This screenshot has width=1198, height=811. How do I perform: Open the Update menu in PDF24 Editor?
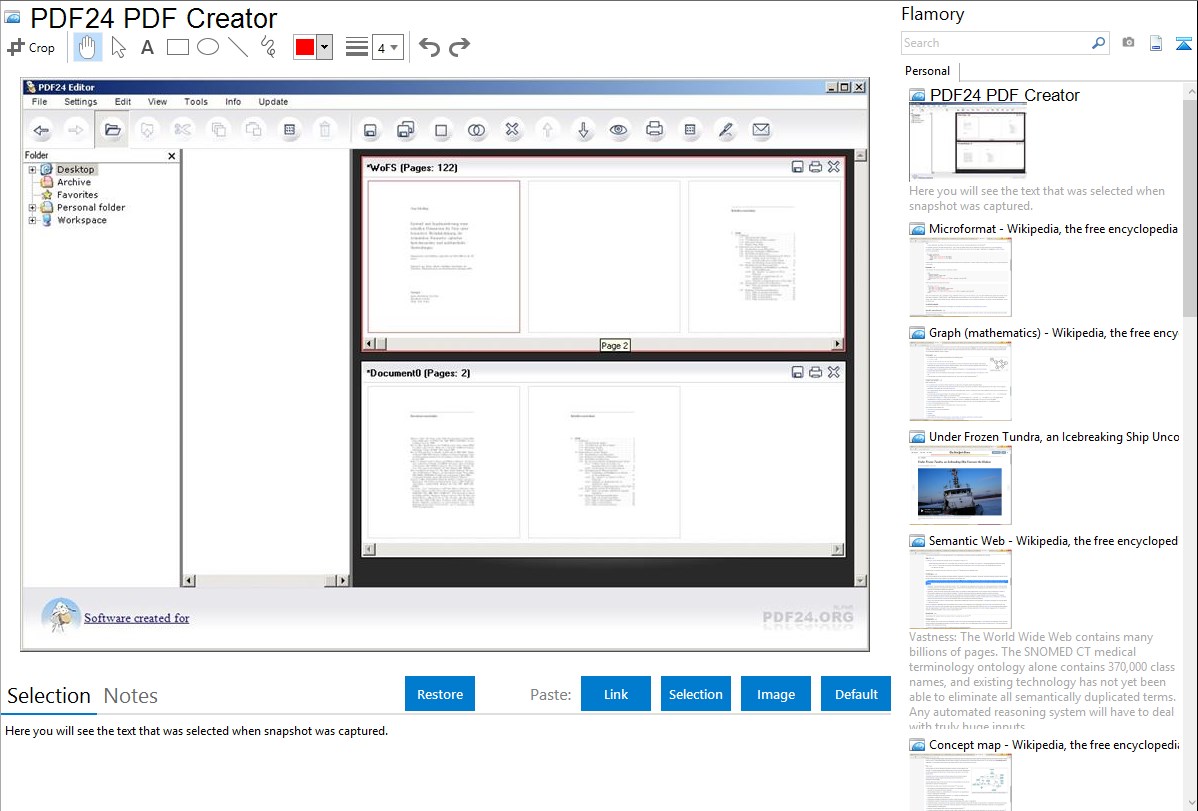coord(273,102)
